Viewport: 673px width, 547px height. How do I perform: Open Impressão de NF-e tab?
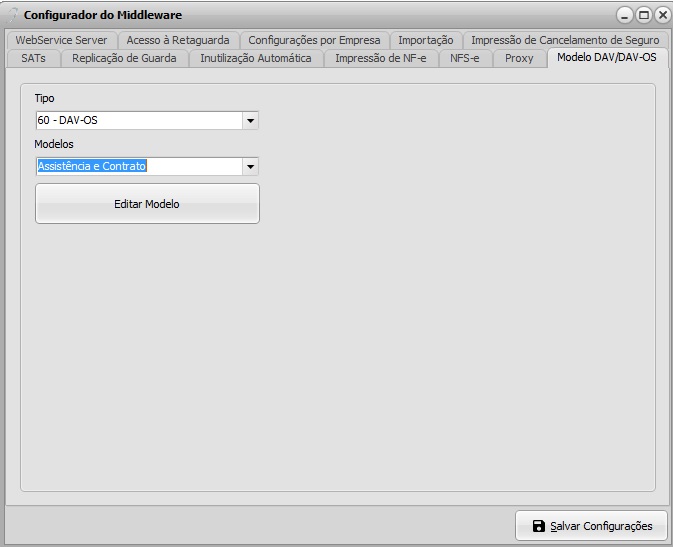(x=381, y=58)
